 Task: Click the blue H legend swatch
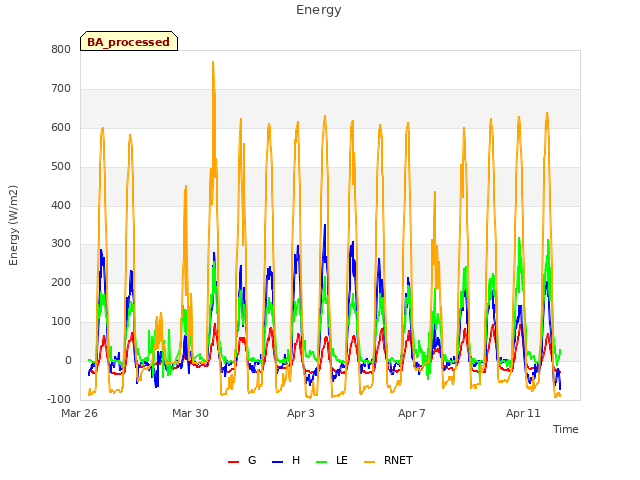coord(277,462)
